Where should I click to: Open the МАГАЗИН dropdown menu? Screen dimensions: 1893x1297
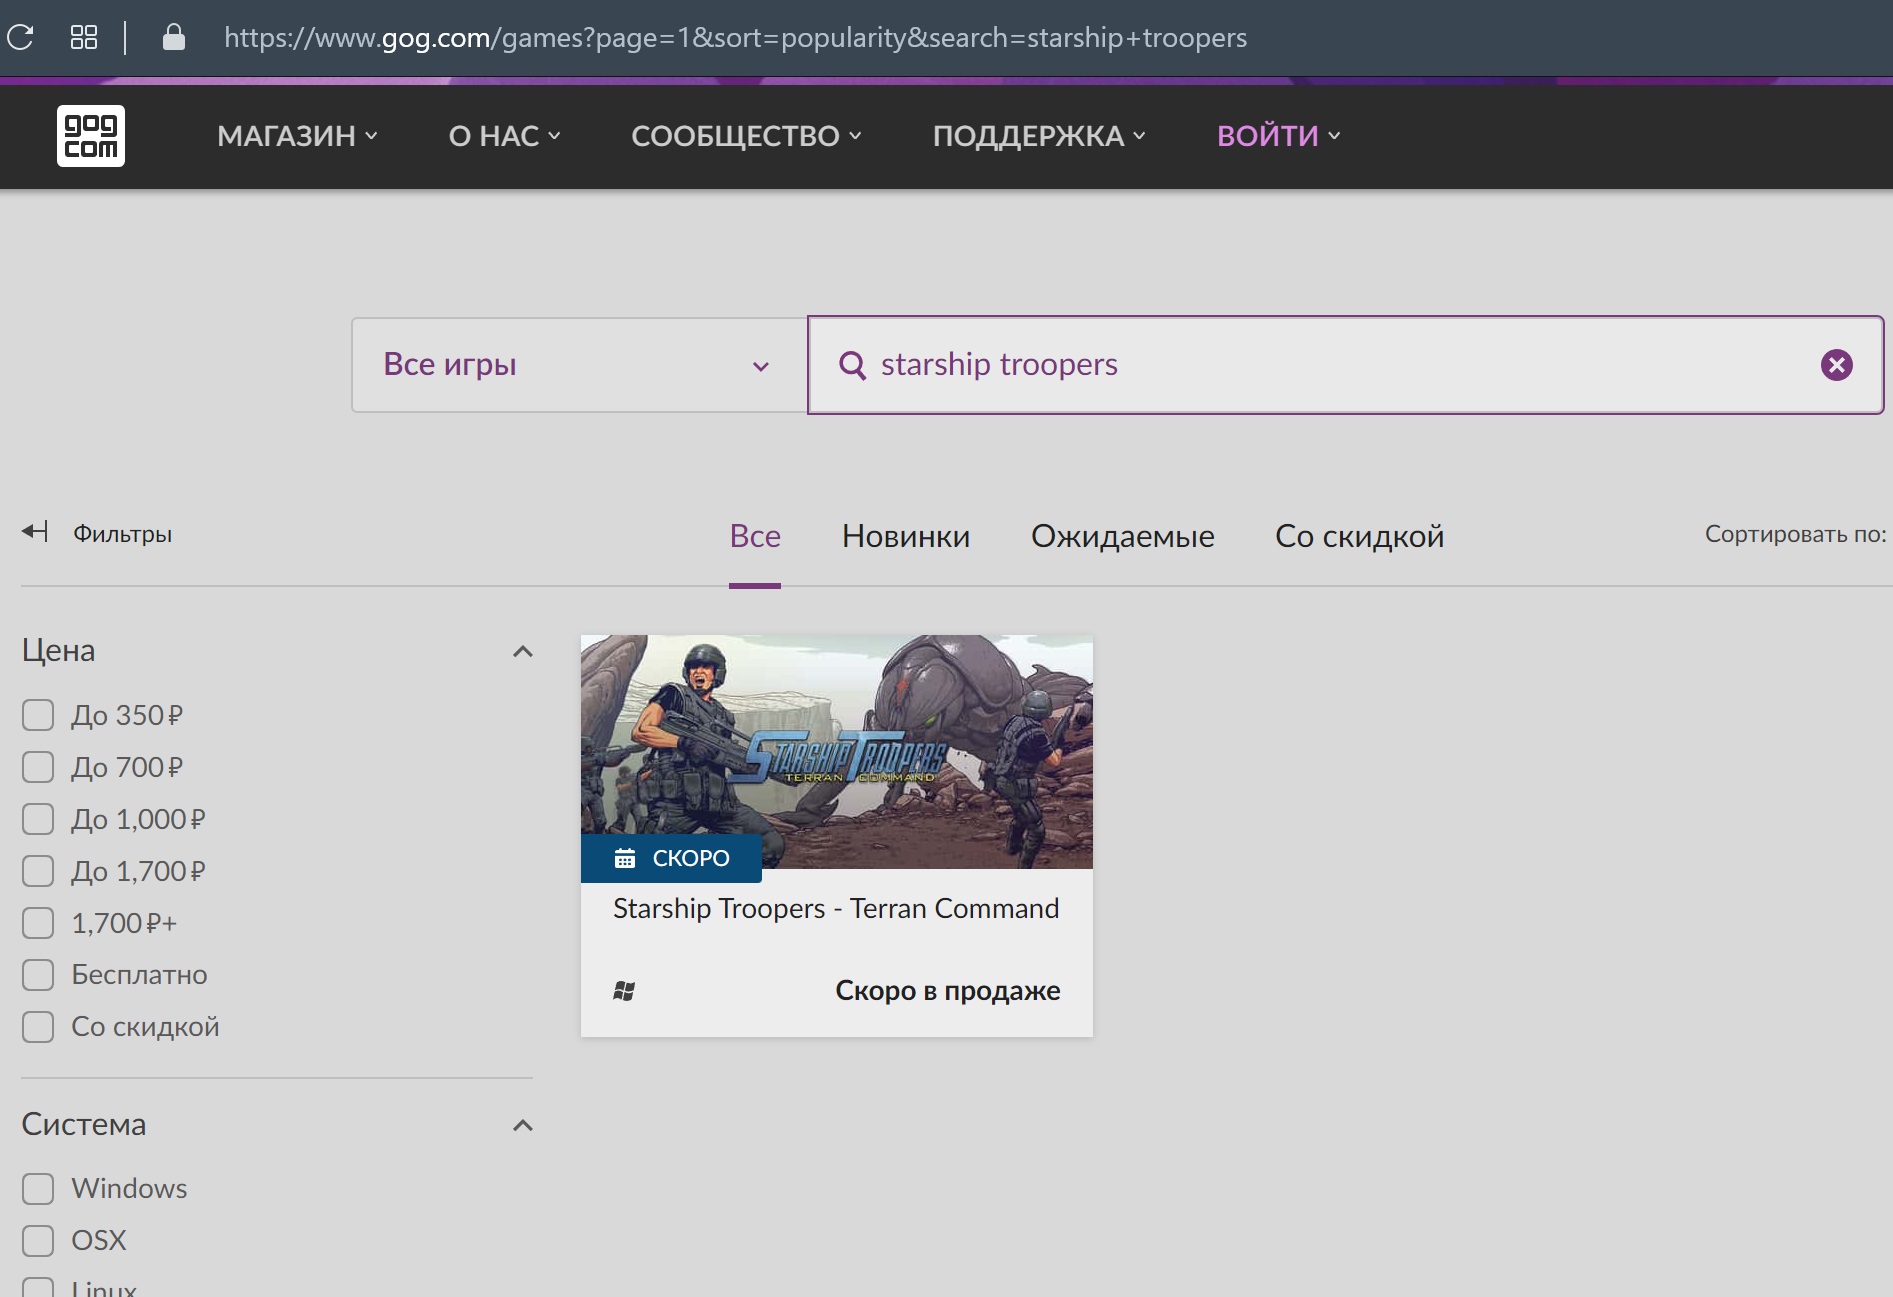coord(297,136)
